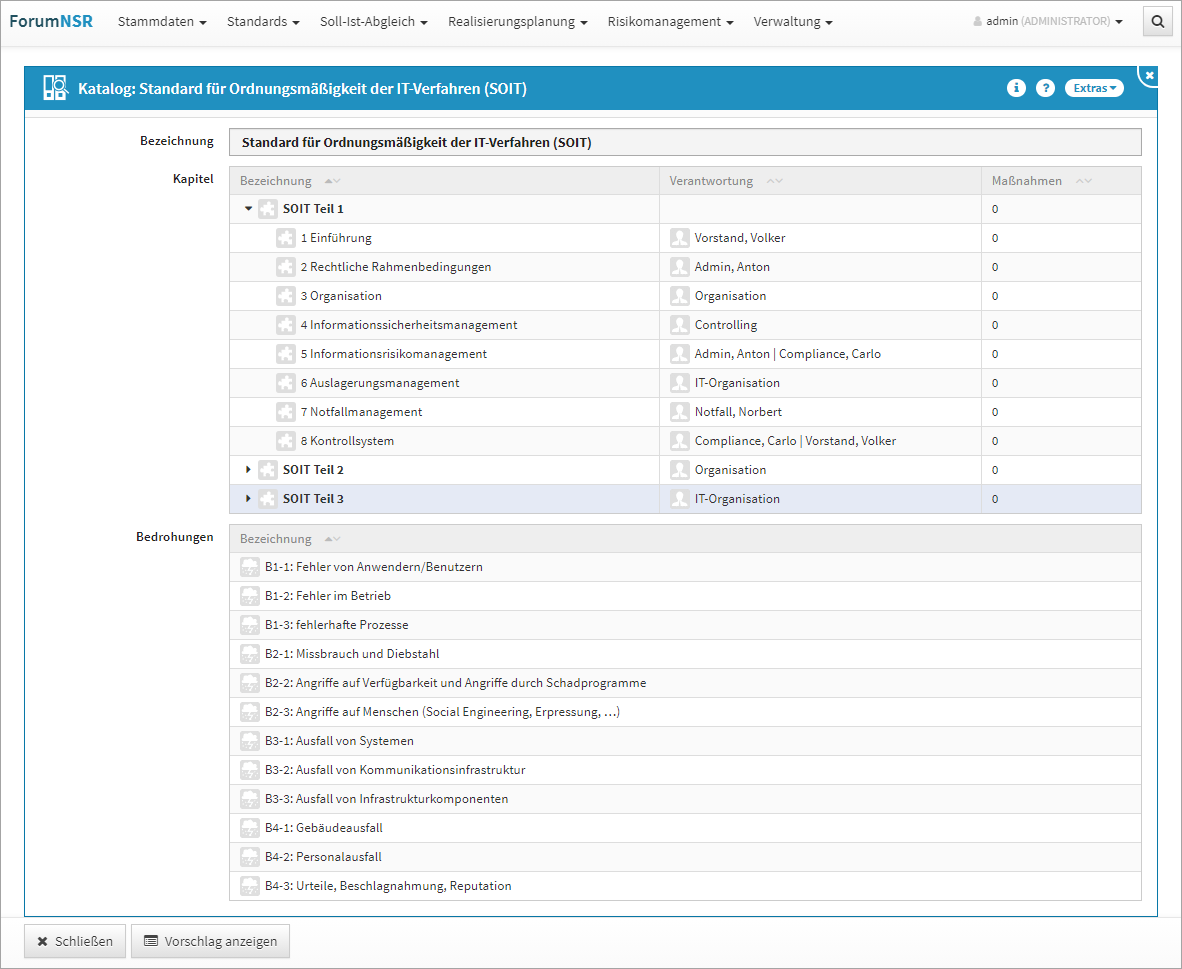Open the Risikomanagement menu

coord(670,21)
